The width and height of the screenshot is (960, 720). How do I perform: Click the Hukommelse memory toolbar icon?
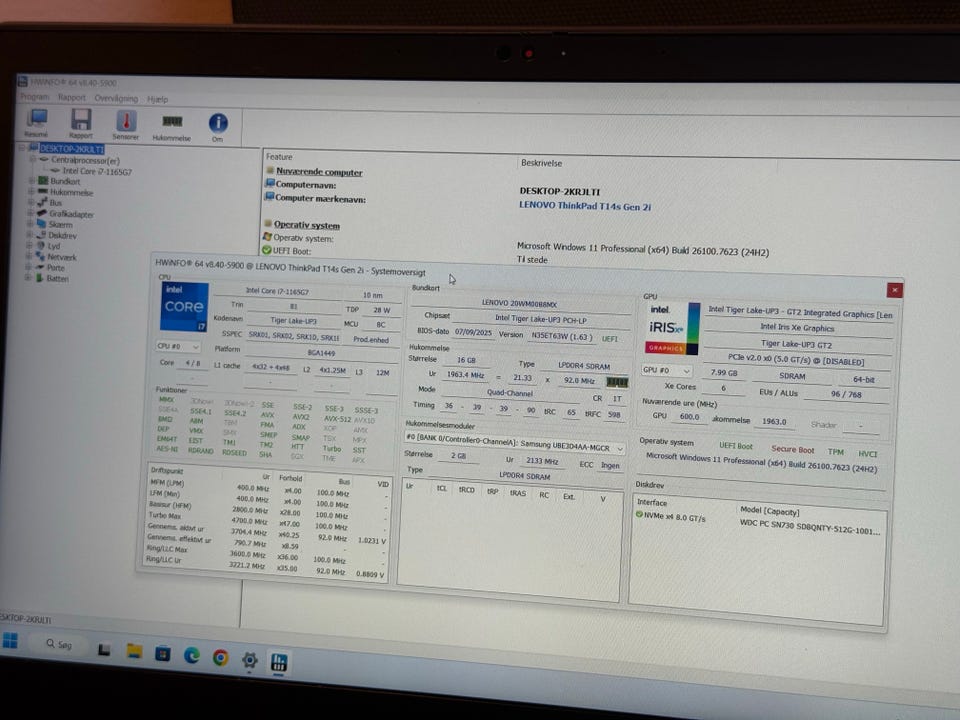coord(172,122)
